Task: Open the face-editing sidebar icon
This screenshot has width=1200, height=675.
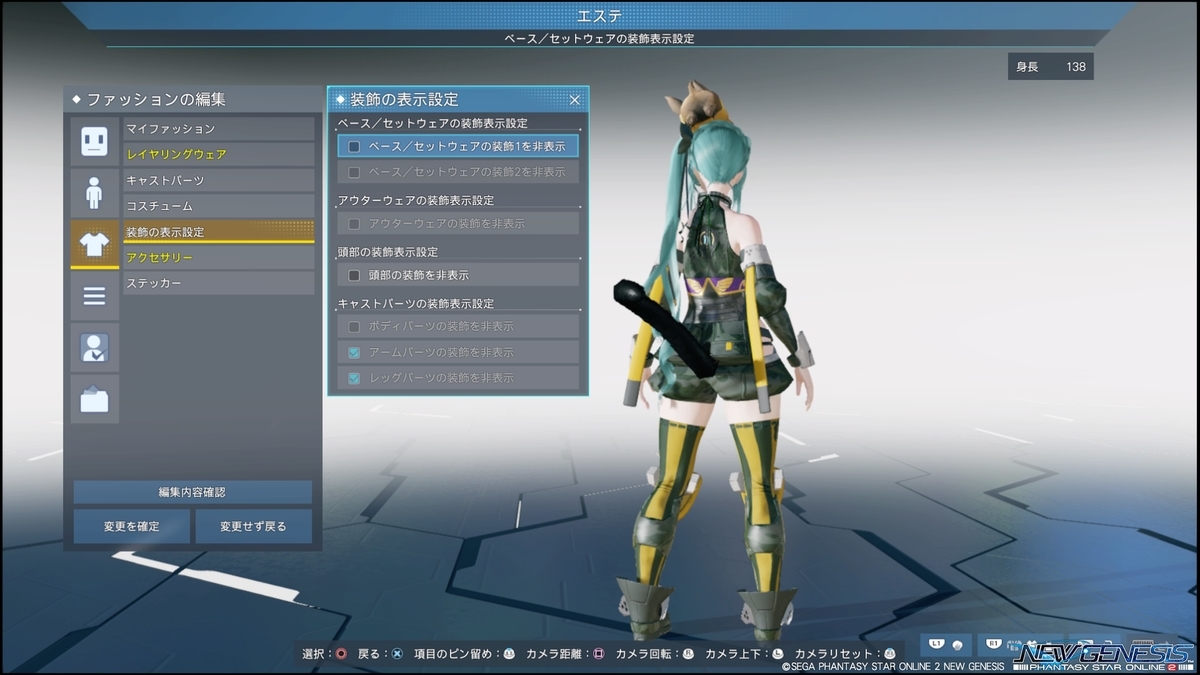Action: pos(94,141)
